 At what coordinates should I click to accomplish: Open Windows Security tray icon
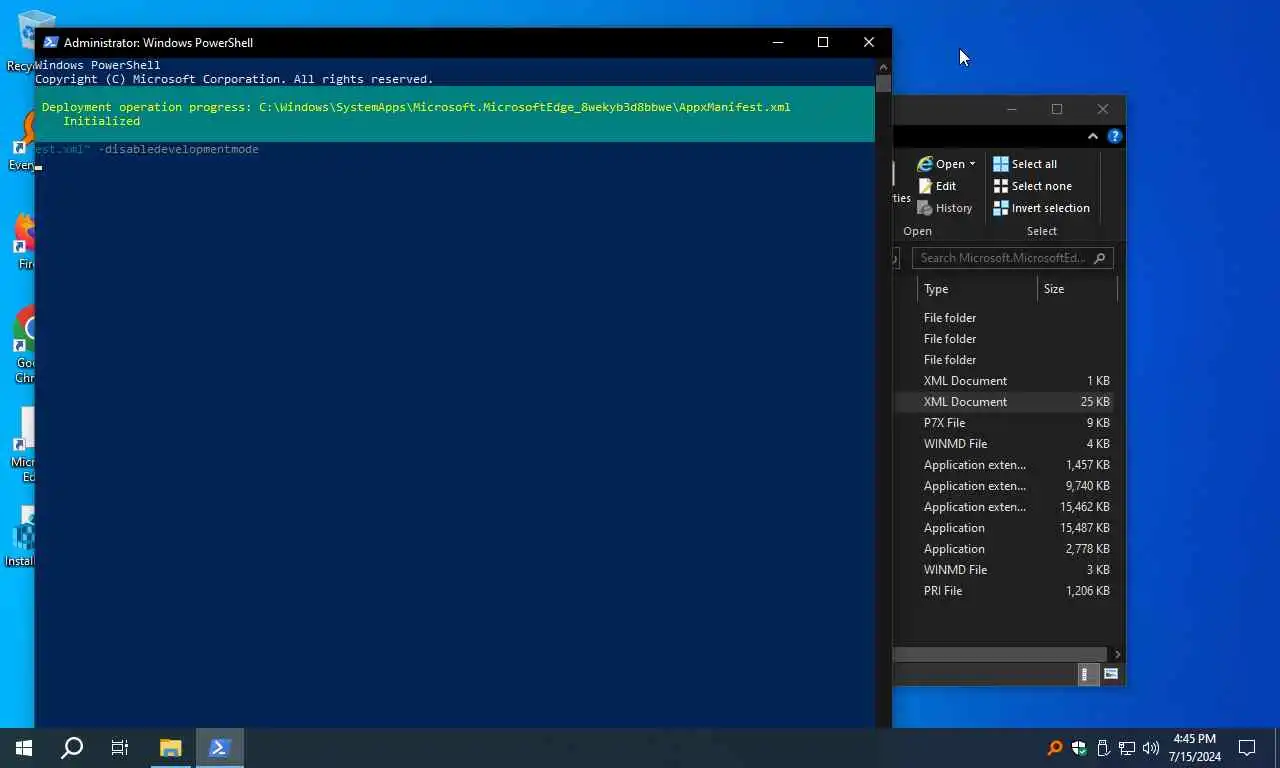pyautogui.click(x=1079, y=748)
